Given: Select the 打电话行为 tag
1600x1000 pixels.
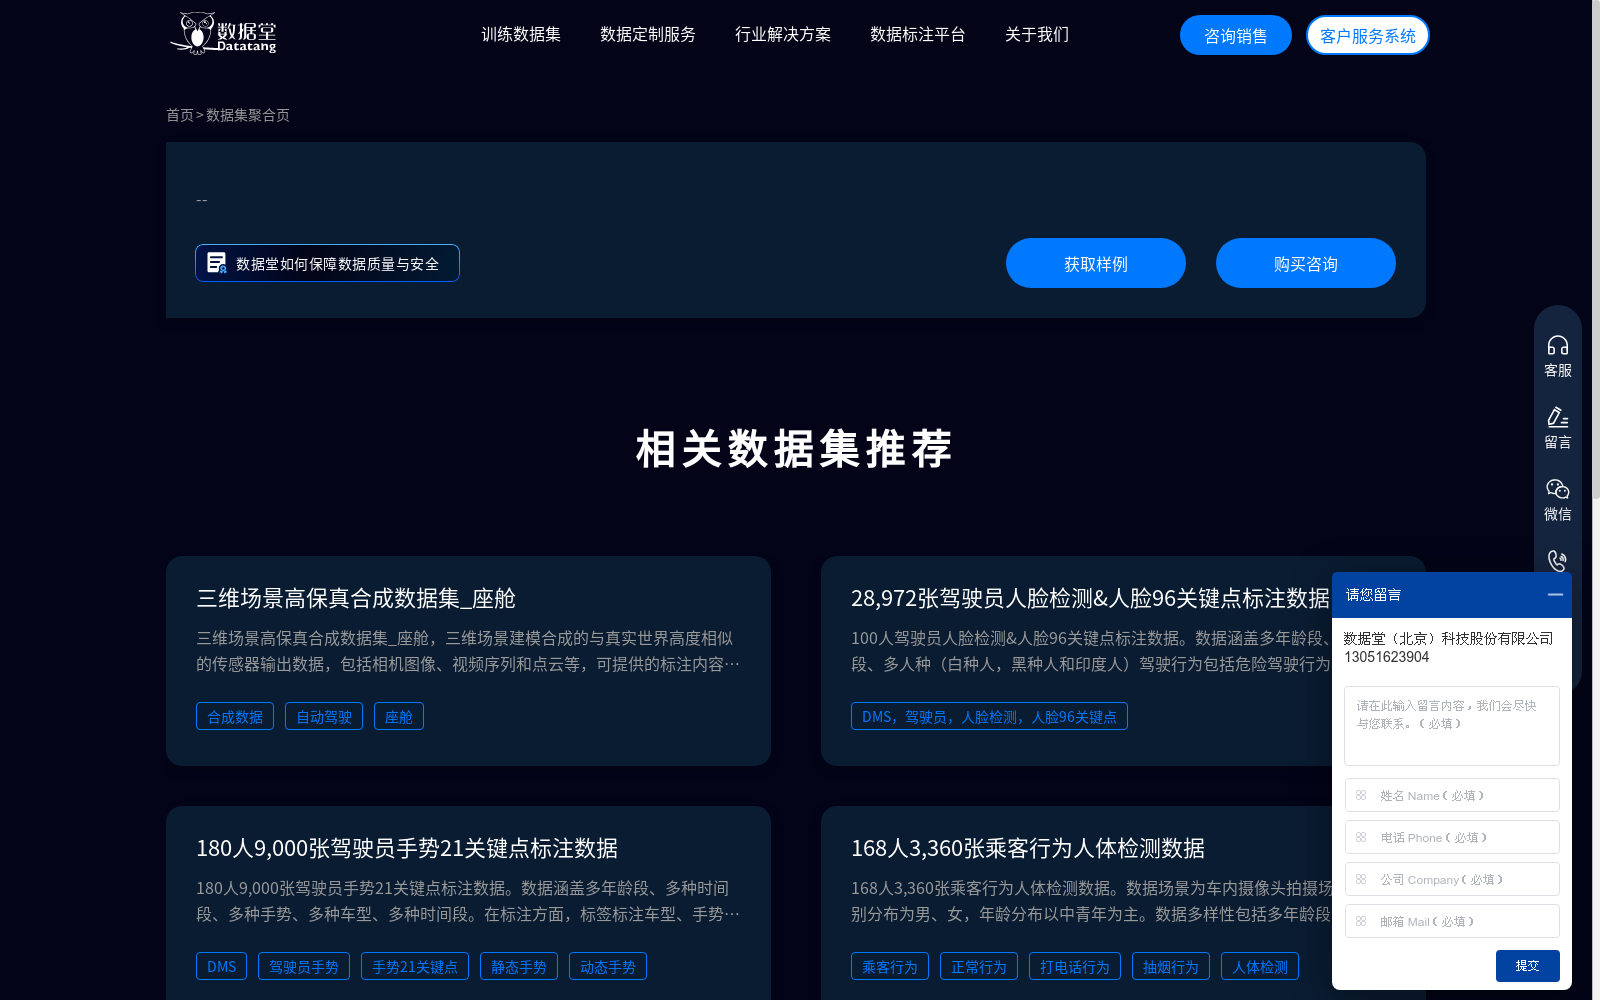Looking at the screenshot, I should (1075, 966).
